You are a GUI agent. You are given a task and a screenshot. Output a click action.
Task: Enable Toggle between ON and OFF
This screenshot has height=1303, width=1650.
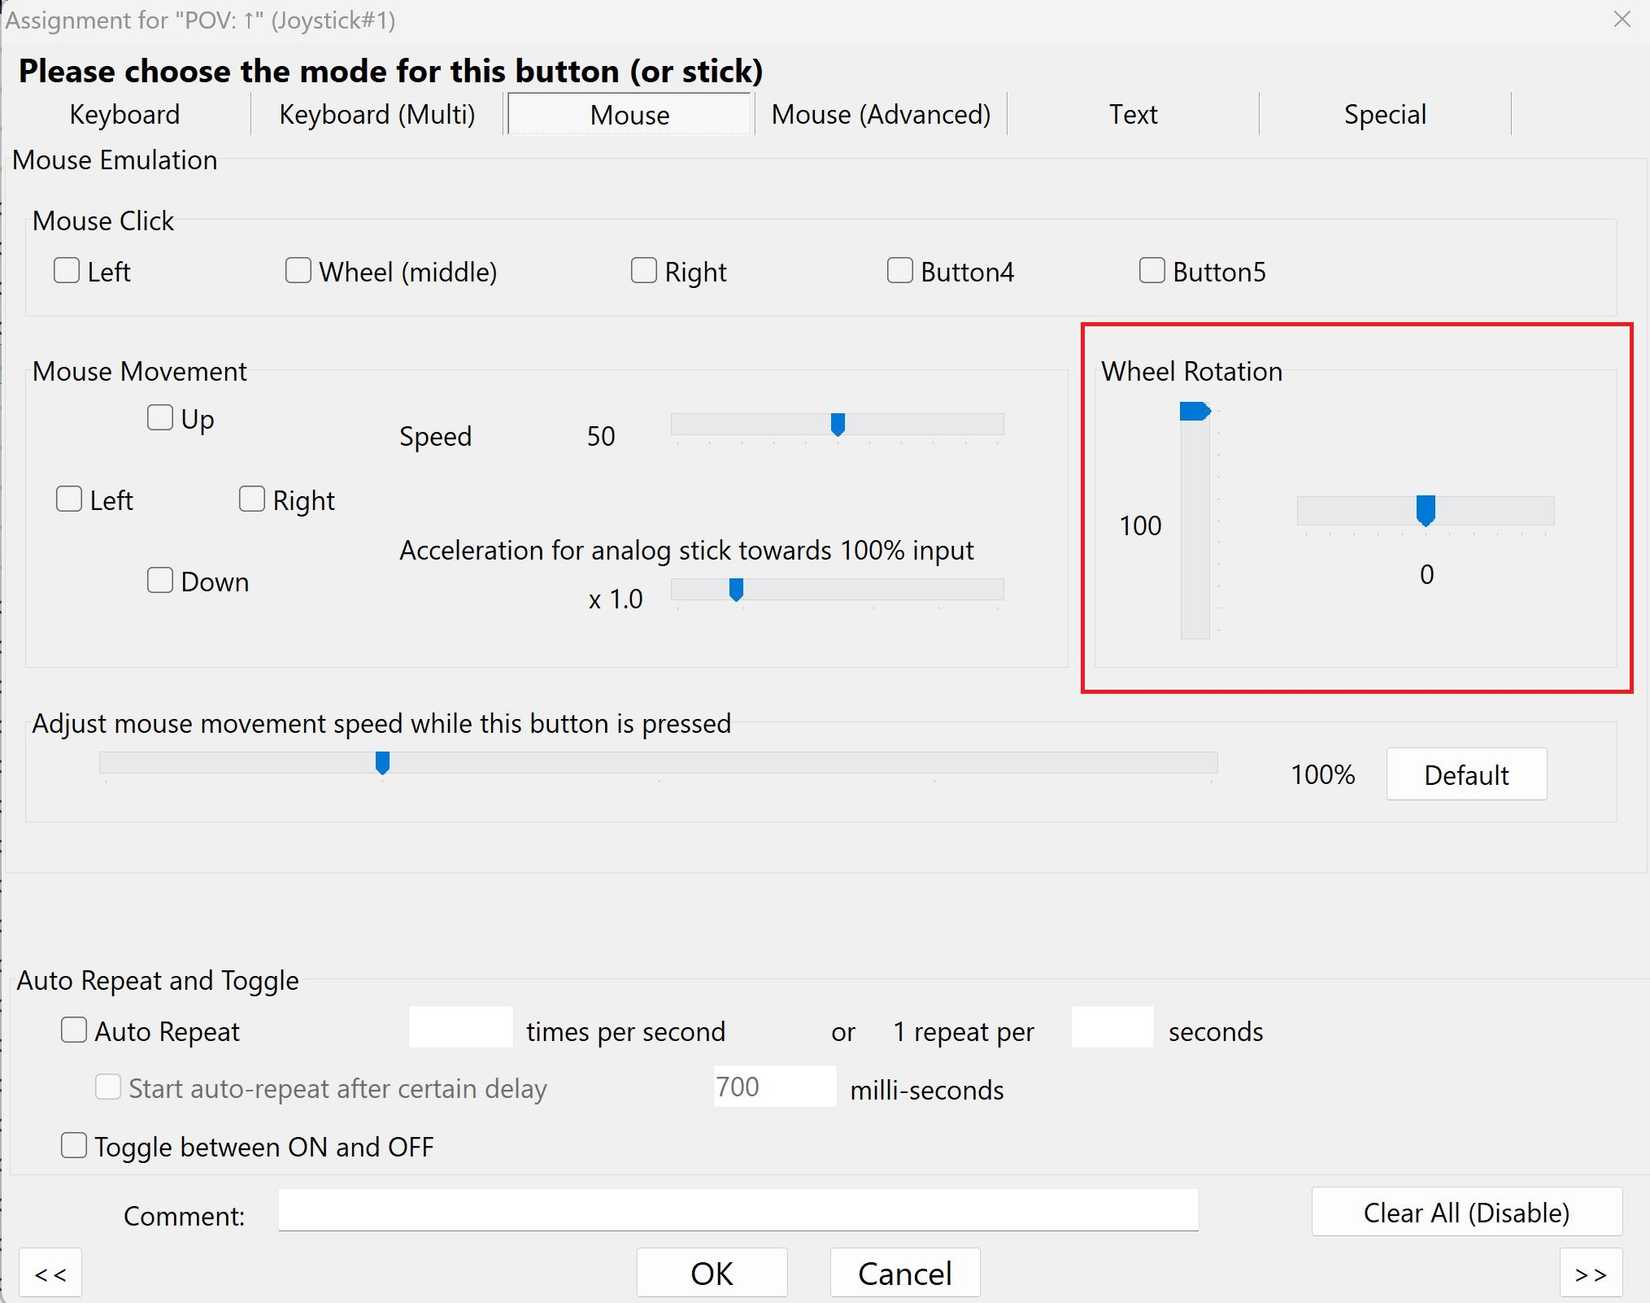[74, 1145]
